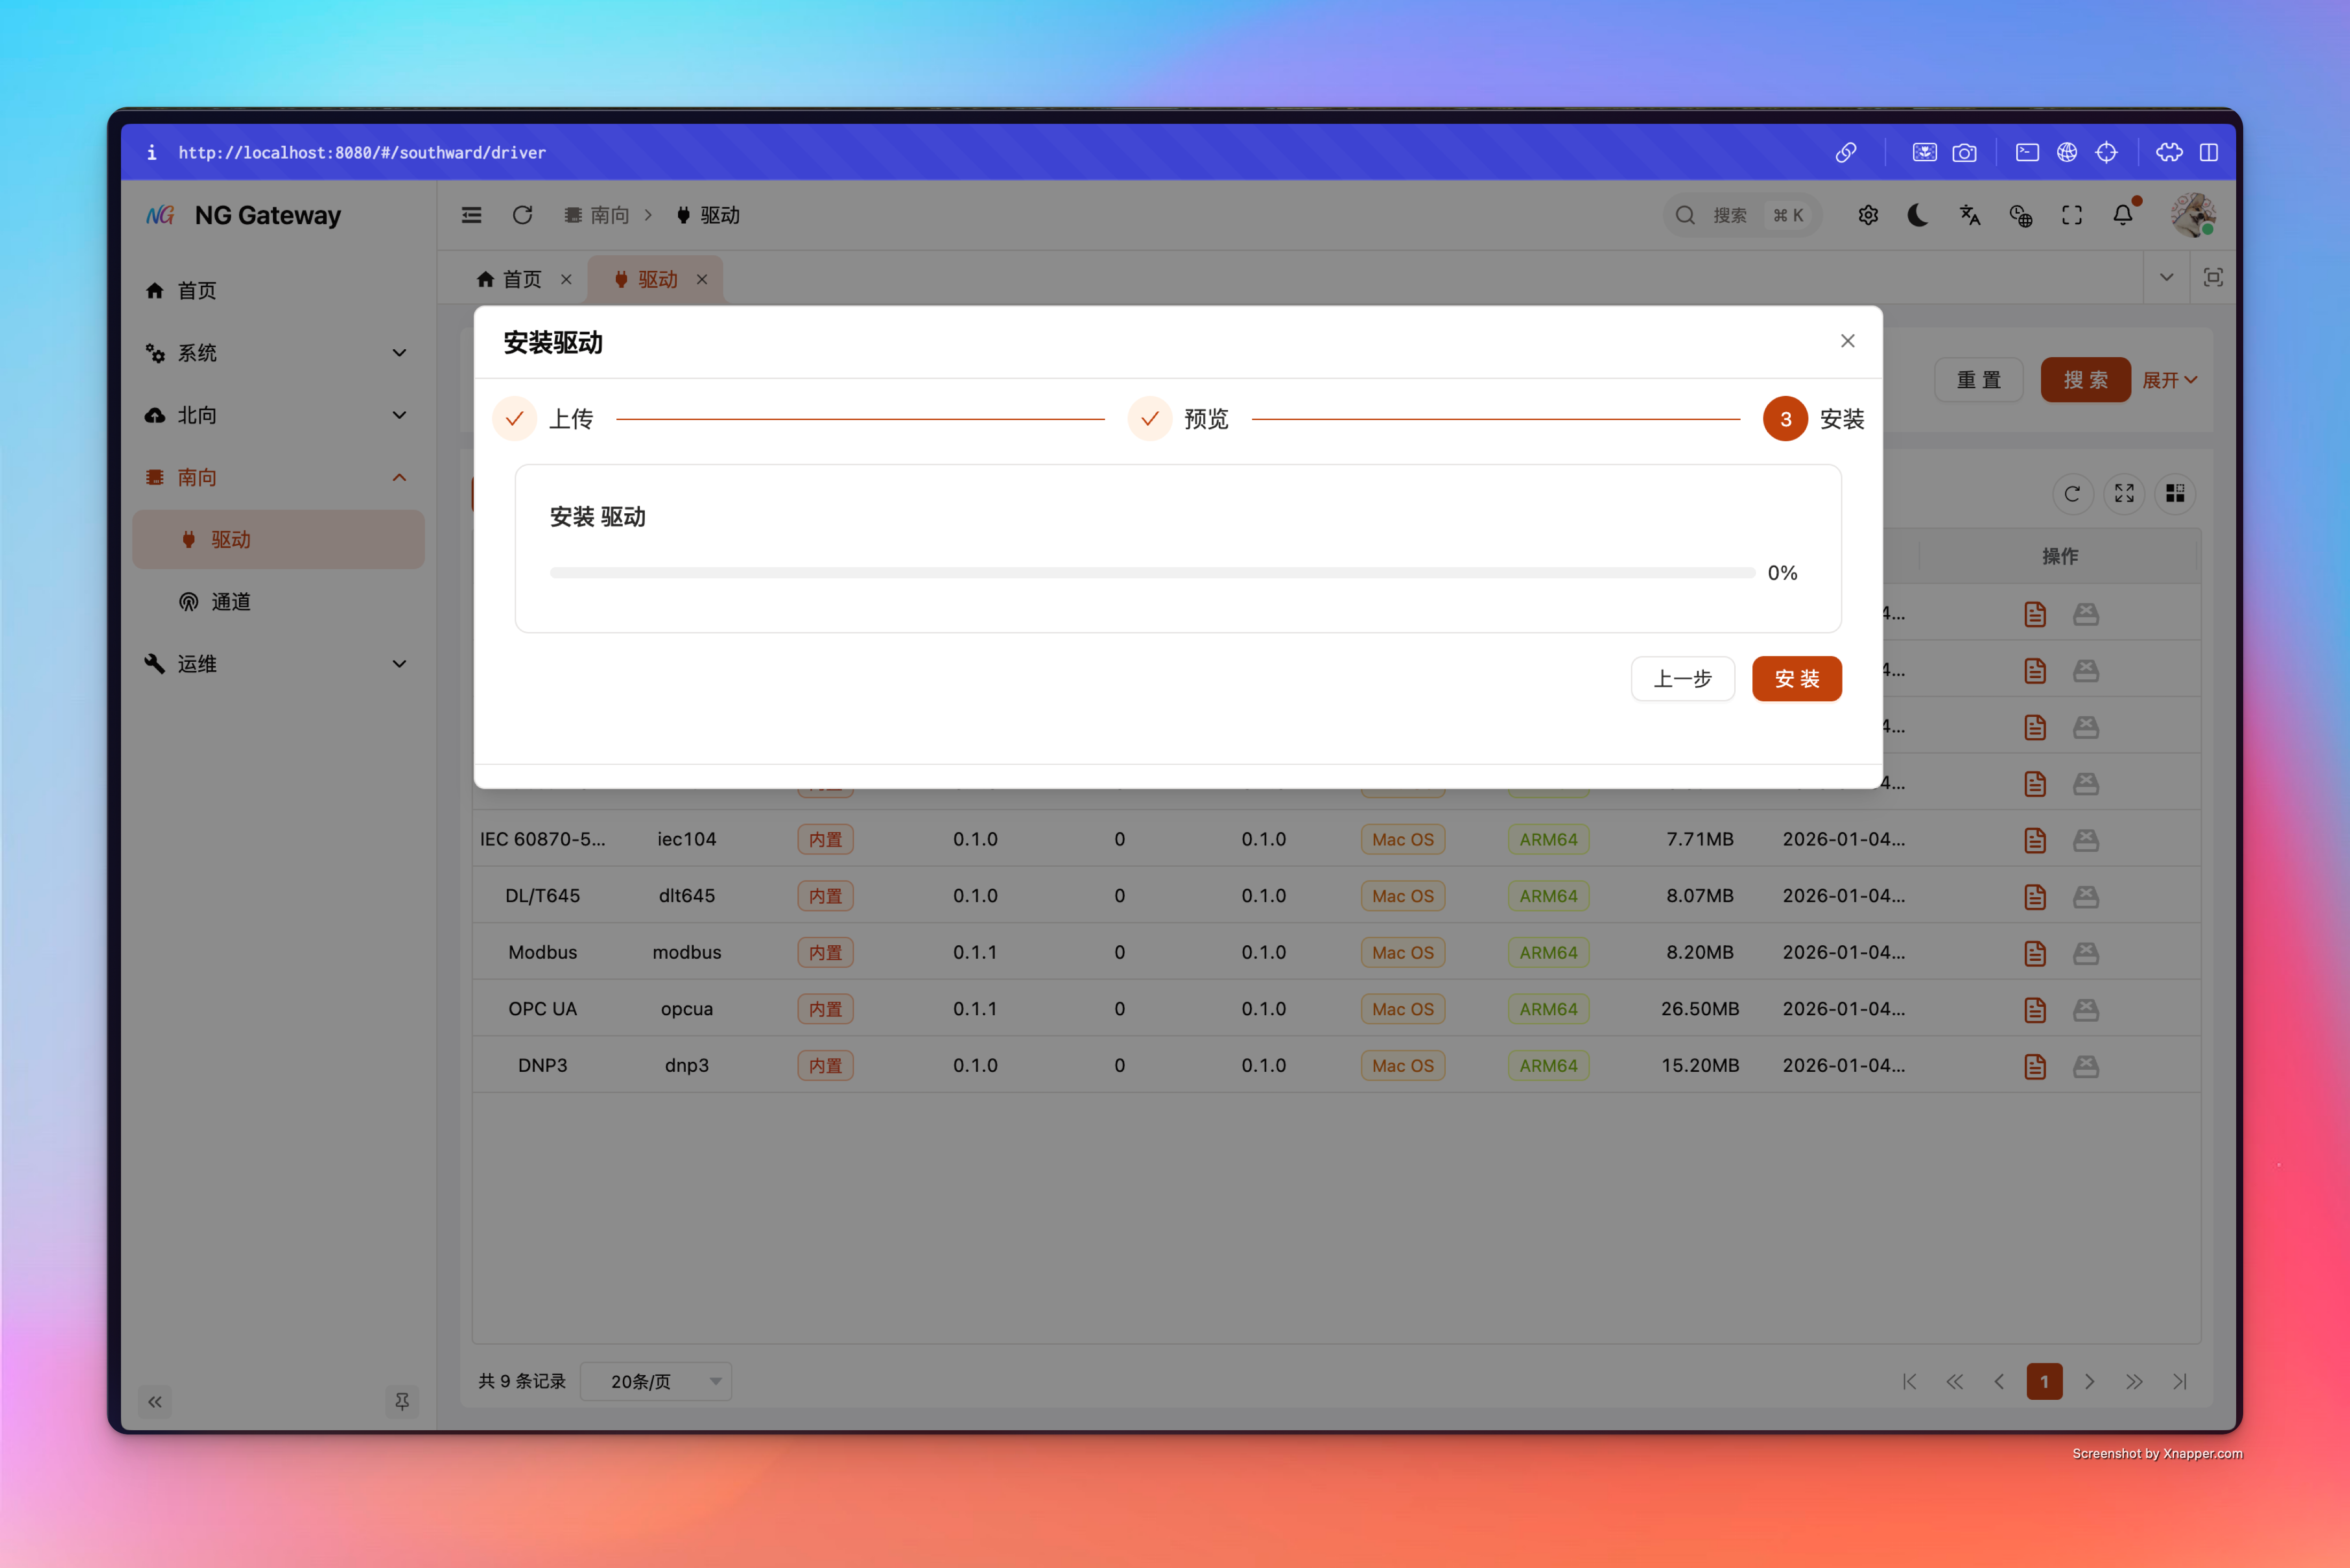The image size is (2350, 1568).
Task: Collapse sidebar with double-arrow icon
Action: 155,1401
